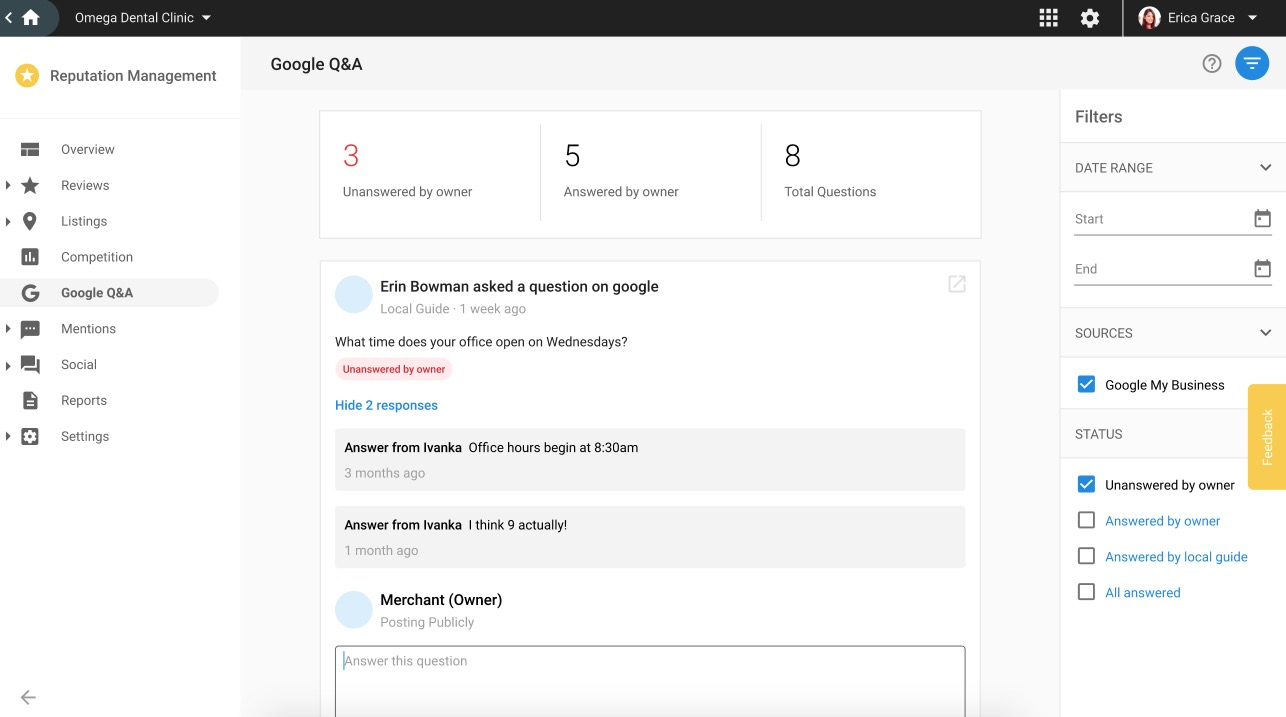The width and height of the screenshot is (1286, 717).
Task: Collapse the Date Range filter section
Action: [1265, 168]
